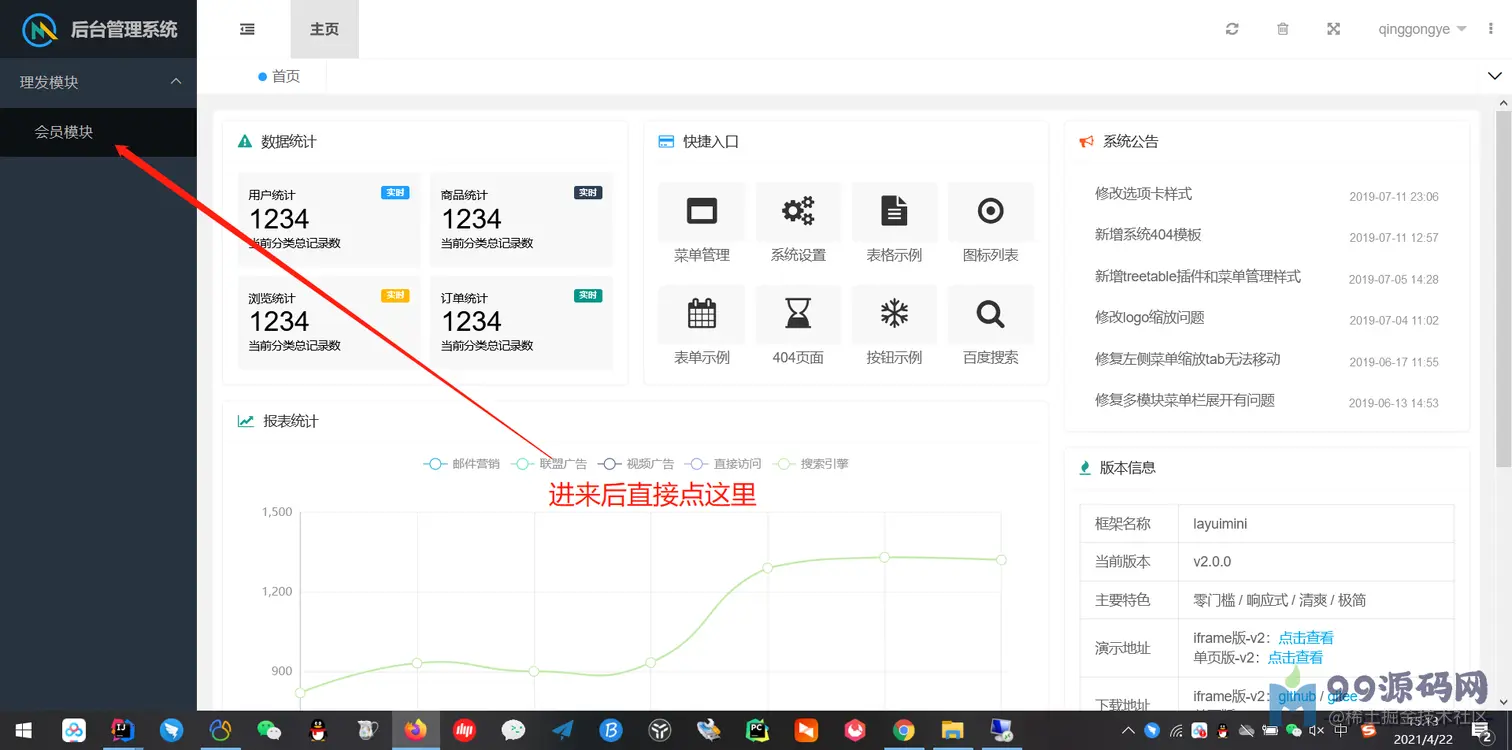1512x750 pixels.
Task: Open 表单示例 calendar shortcut
Action: 702,327
